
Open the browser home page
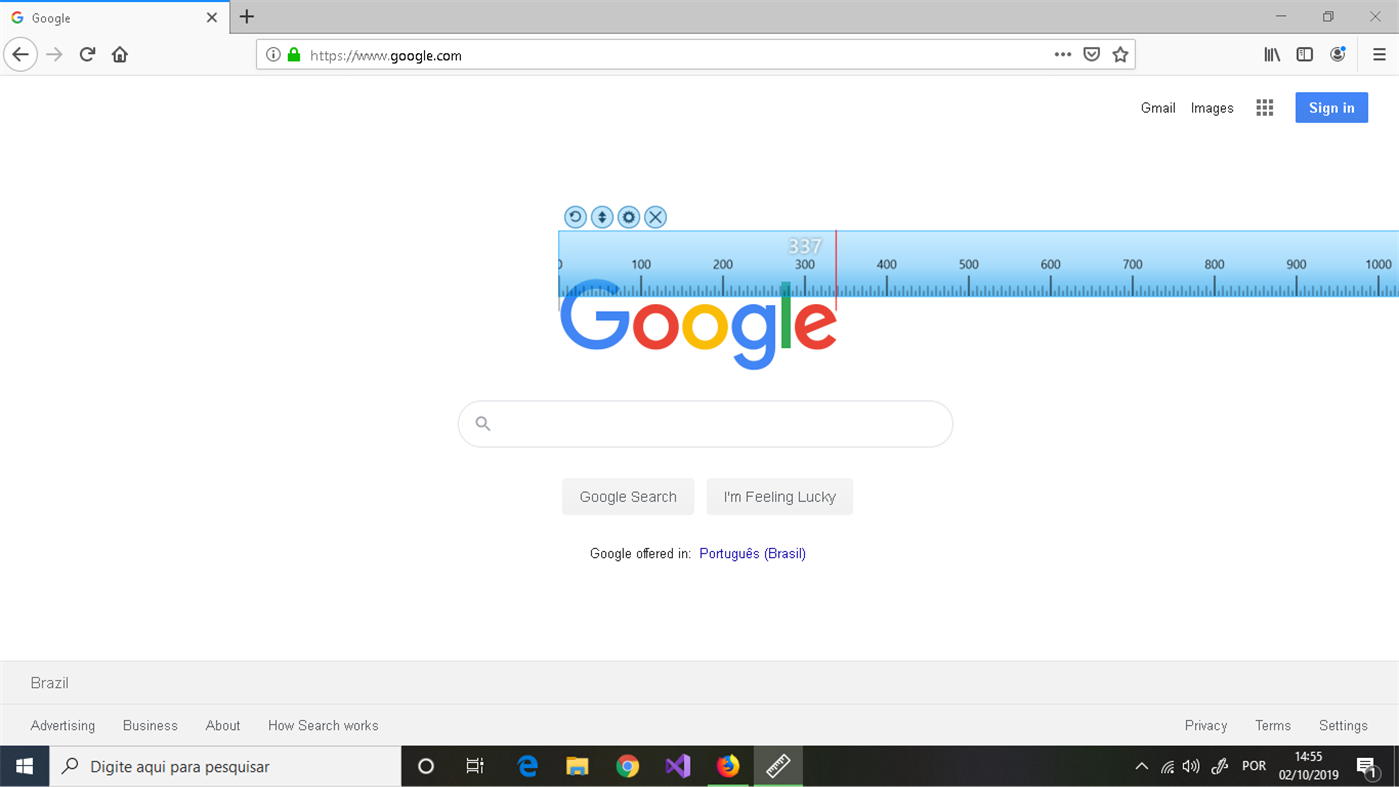[120, 55]
